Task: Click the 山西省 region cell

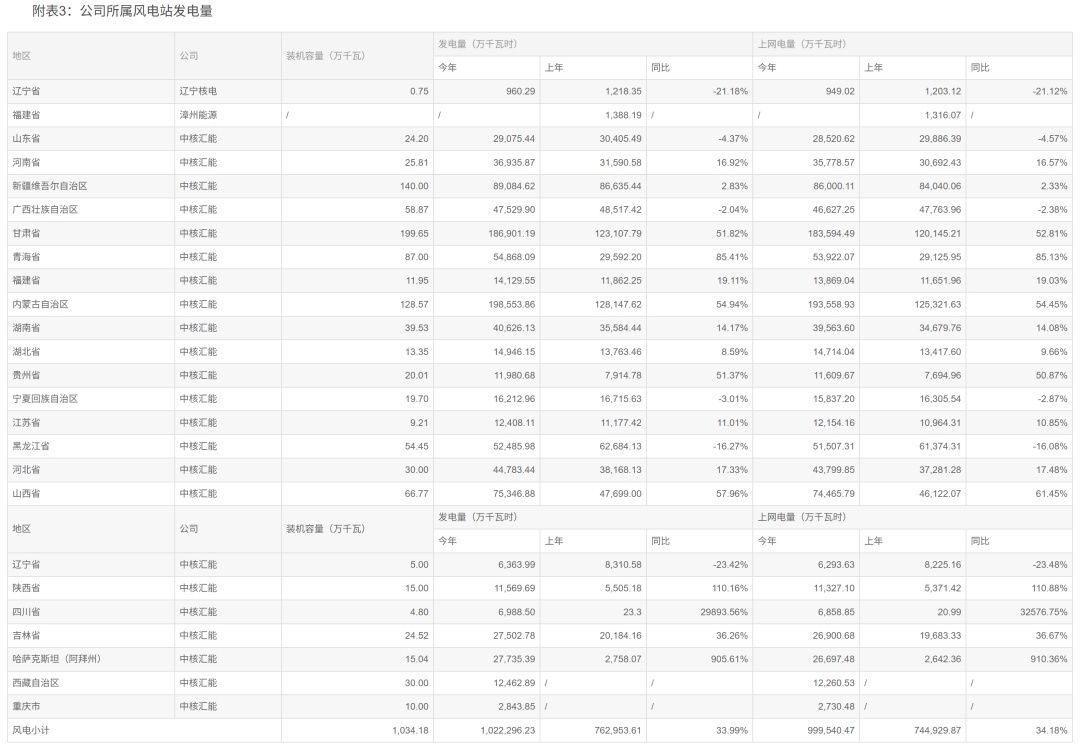Action: pos(27,493)
